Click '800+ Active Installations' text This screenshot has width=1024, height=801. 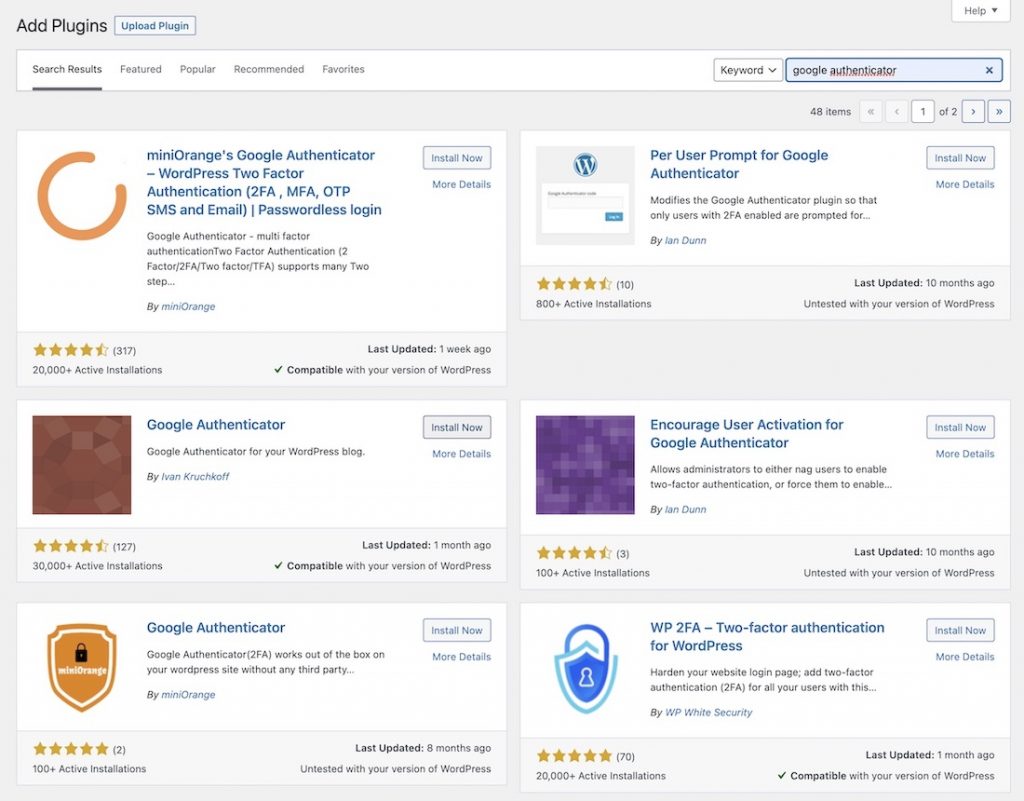593,304
